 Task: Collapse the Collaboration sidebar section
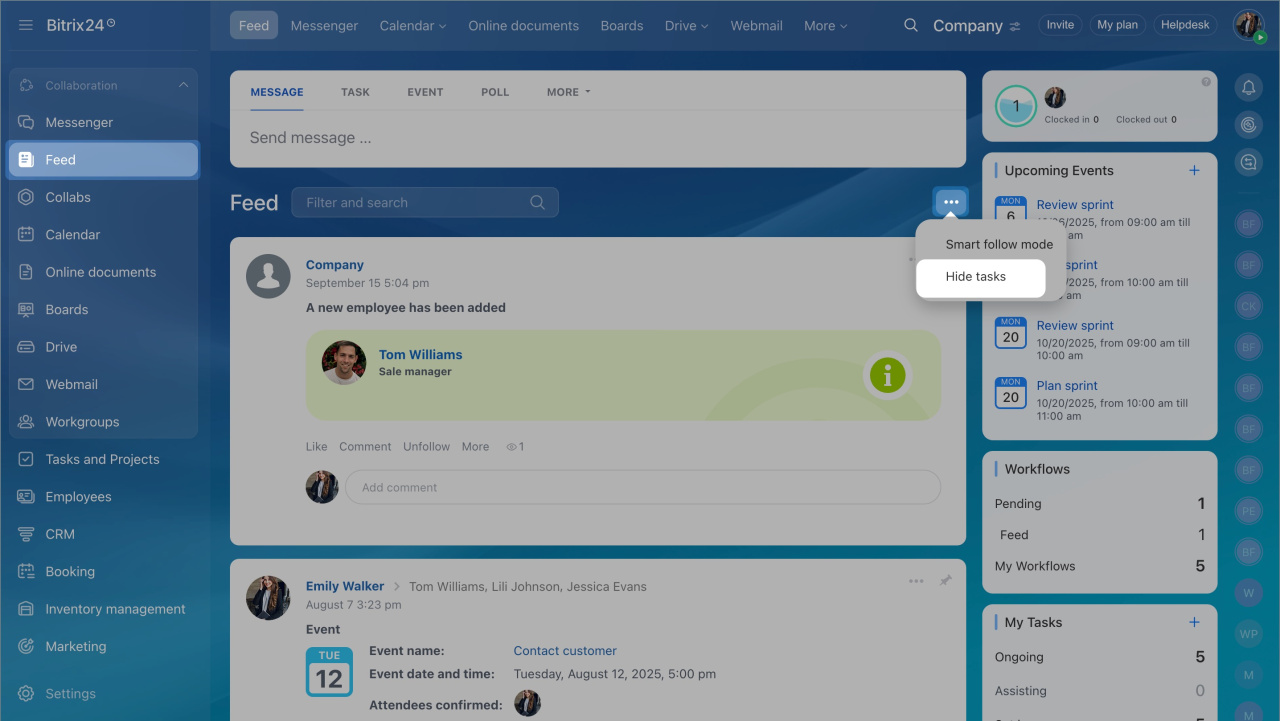[183, 86]
